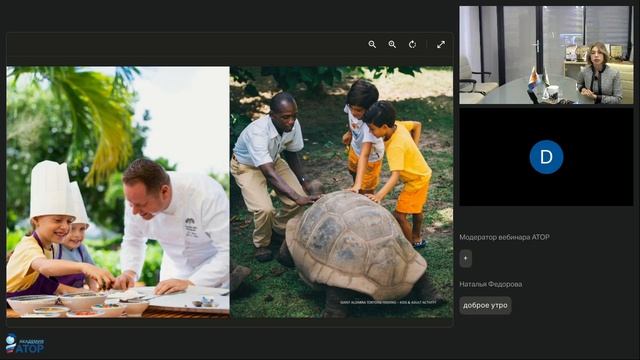Click the name 'Наталья Федорова' in chat
640x360 pixels.
491,284
